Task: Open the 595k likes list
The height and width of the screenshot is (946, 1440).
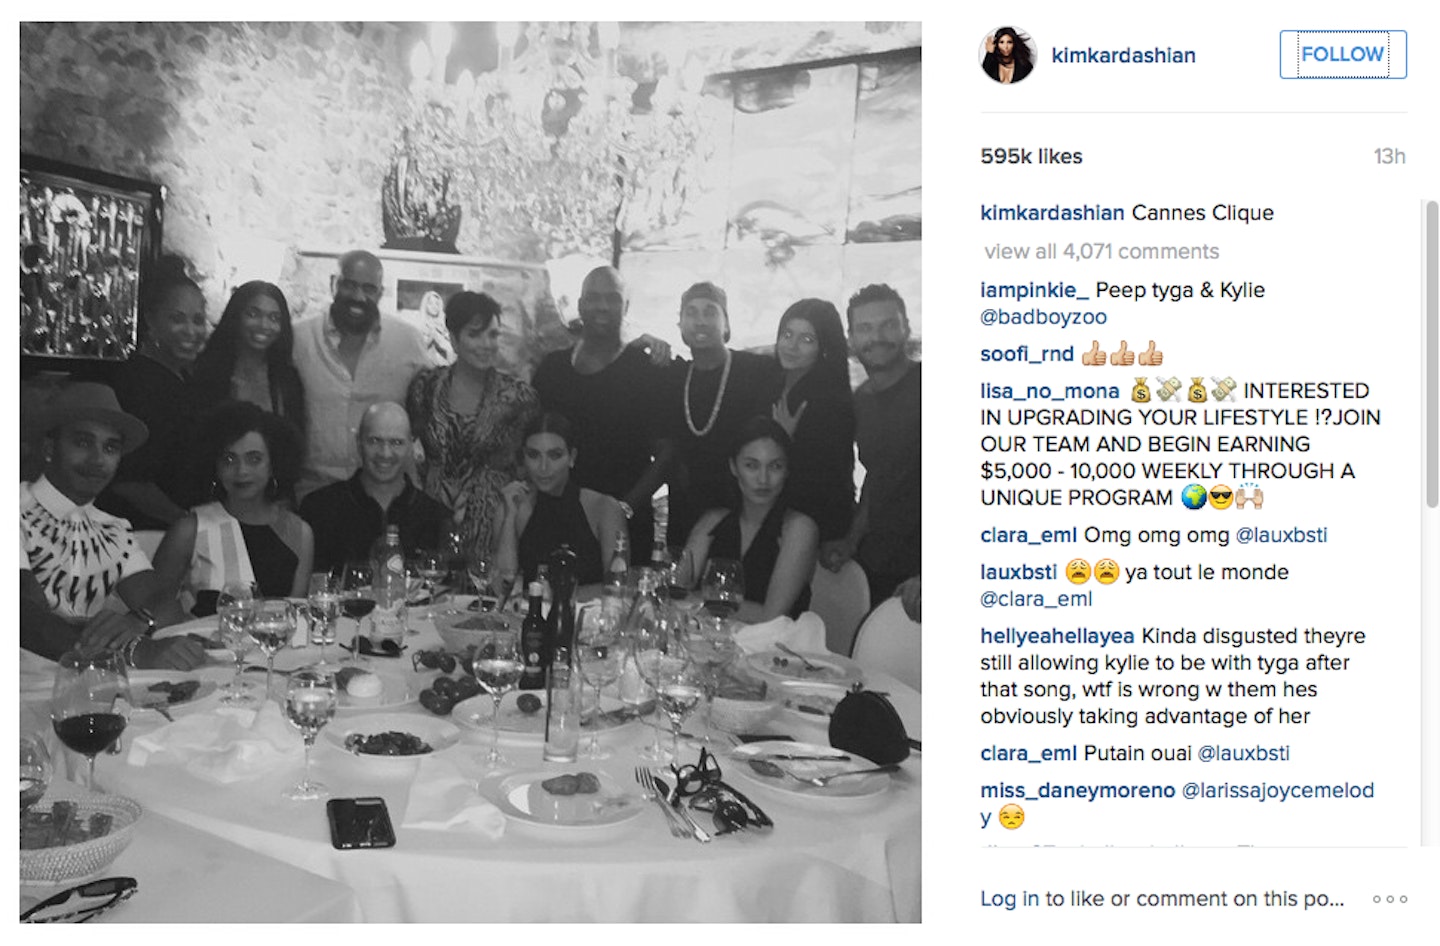Action: tap(1031, 156)
